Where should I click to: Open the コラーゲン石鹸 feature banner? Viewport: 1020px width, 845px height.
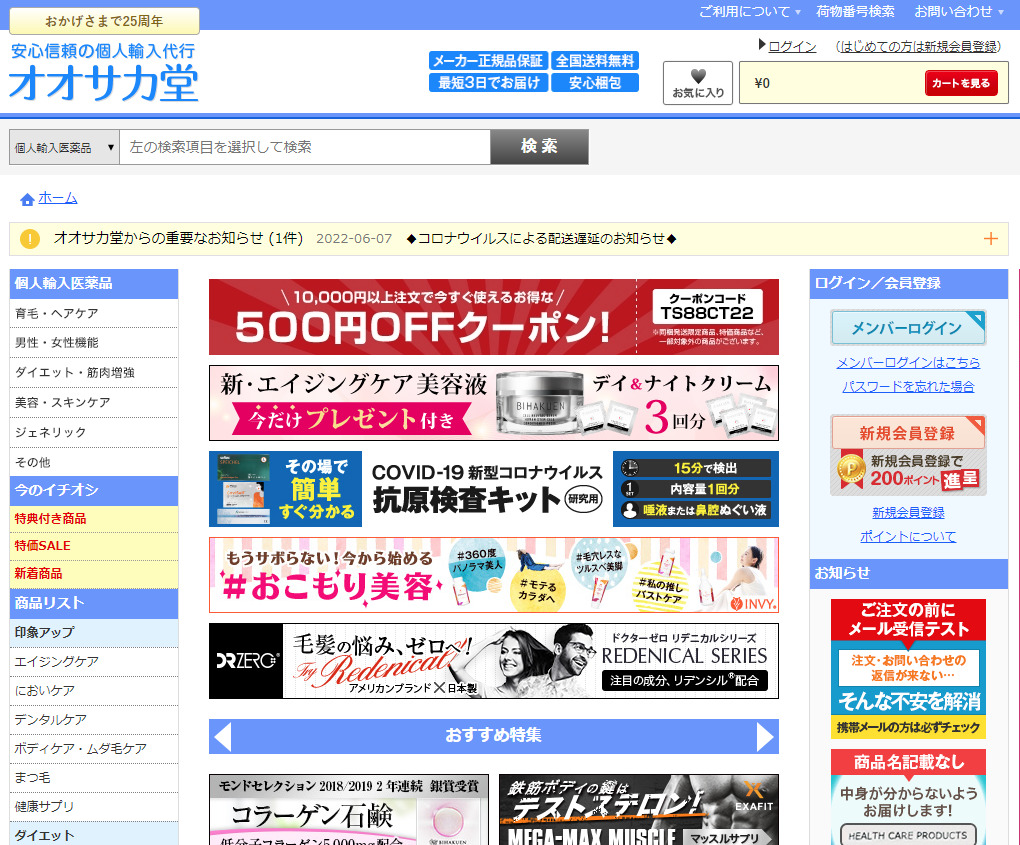tap(349, 810)
